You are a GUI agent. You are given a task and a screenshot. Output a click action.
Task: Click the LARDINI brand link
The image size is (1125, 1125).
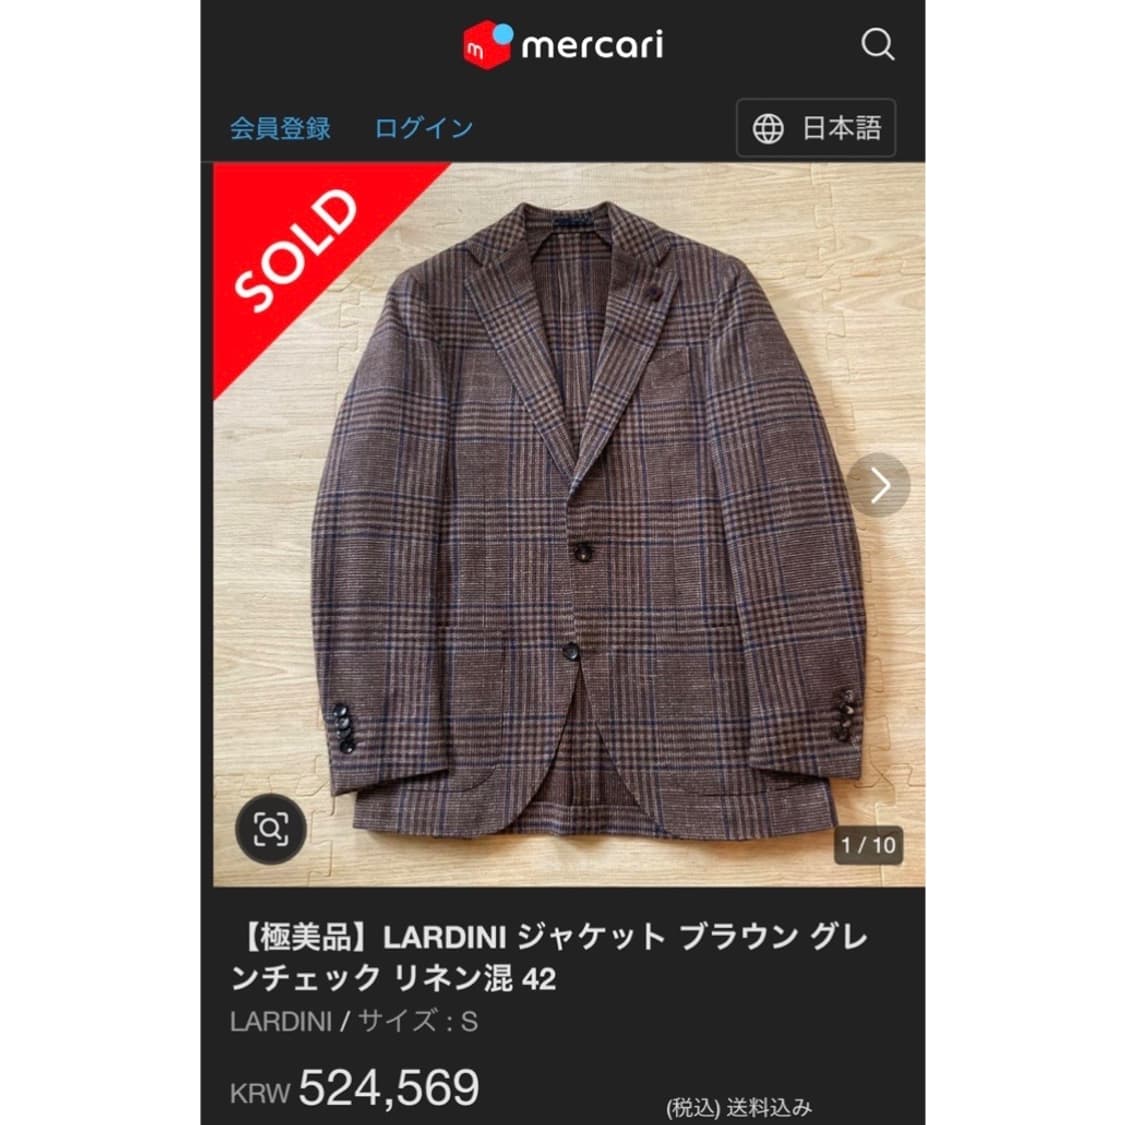tap(281, 1021)
